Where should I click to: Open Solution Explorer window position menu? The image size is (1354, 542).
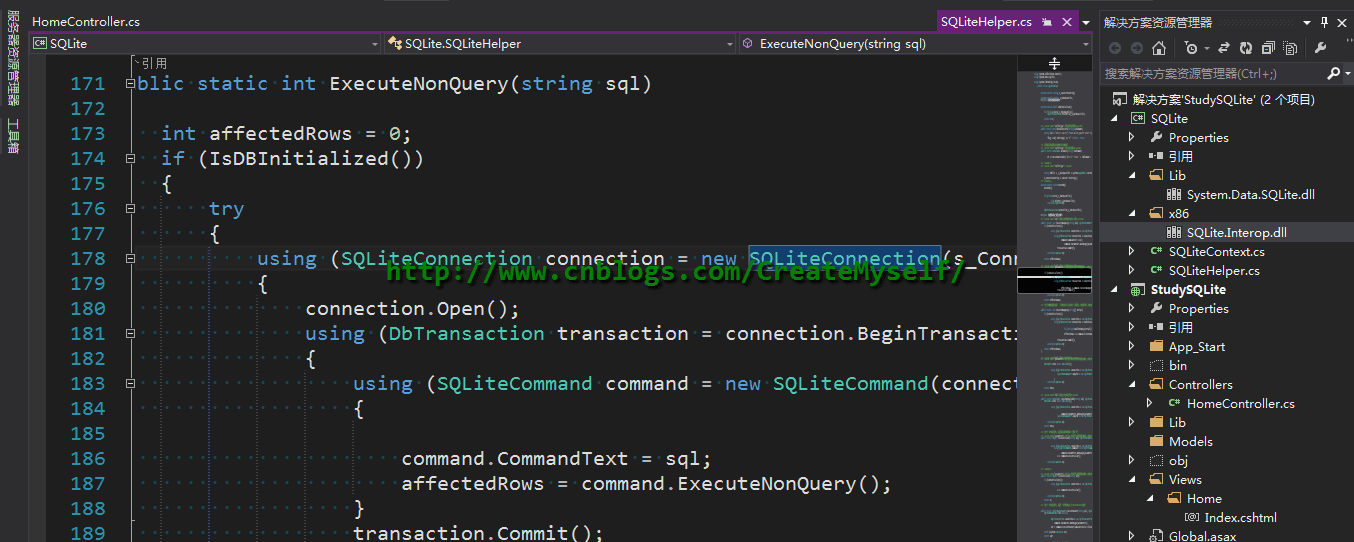[1306, 22]
